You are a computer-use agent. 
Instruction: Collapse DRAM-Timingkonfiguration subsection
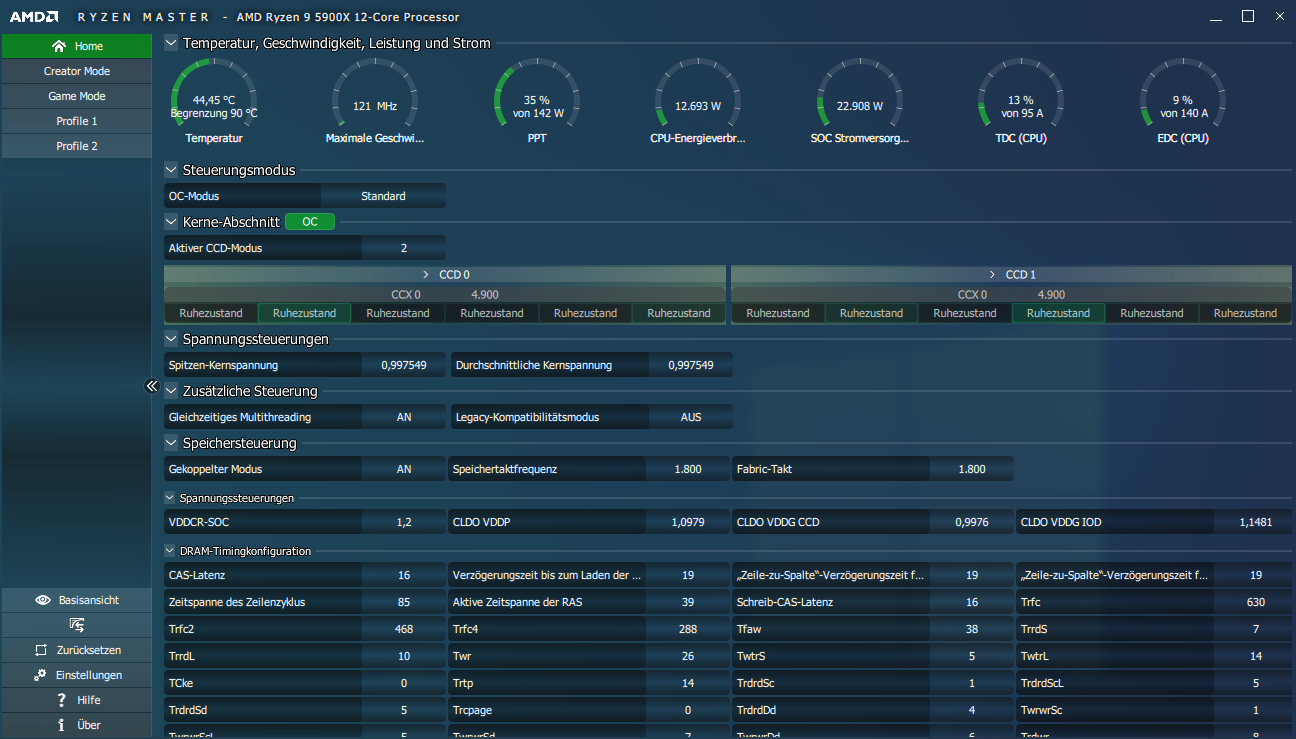(x=170, y=550)
